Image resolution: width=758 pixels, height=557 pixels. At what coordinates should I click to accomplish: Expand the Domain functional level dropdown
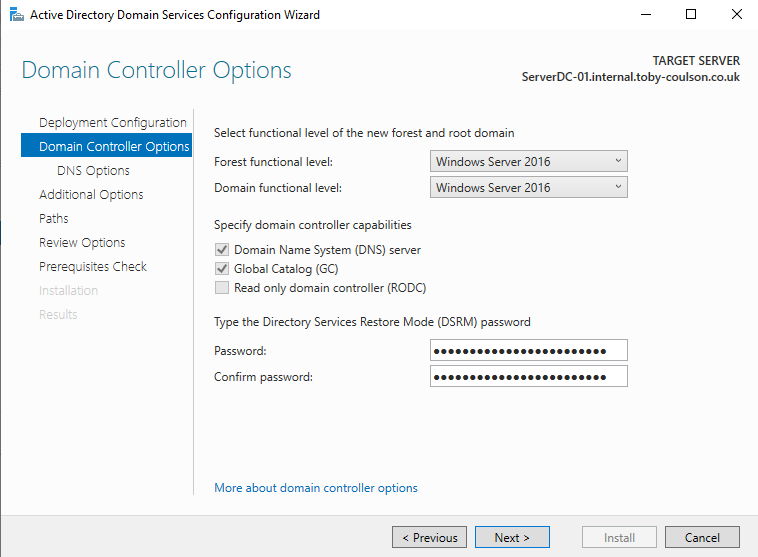528,187
